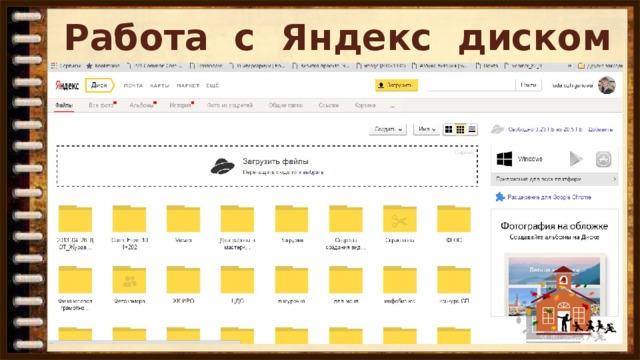The width and height of the screenshot is (640, 360).
Task: Go to Маркет in the header
Action: (188, 86)
